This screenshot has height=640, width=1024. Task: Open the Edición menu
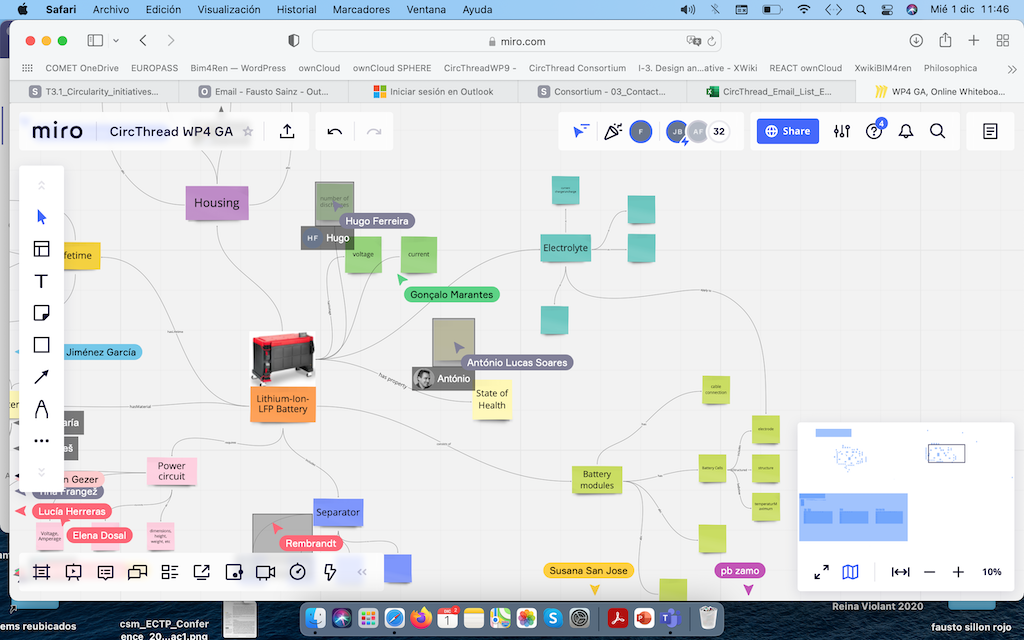coord(163,10)
